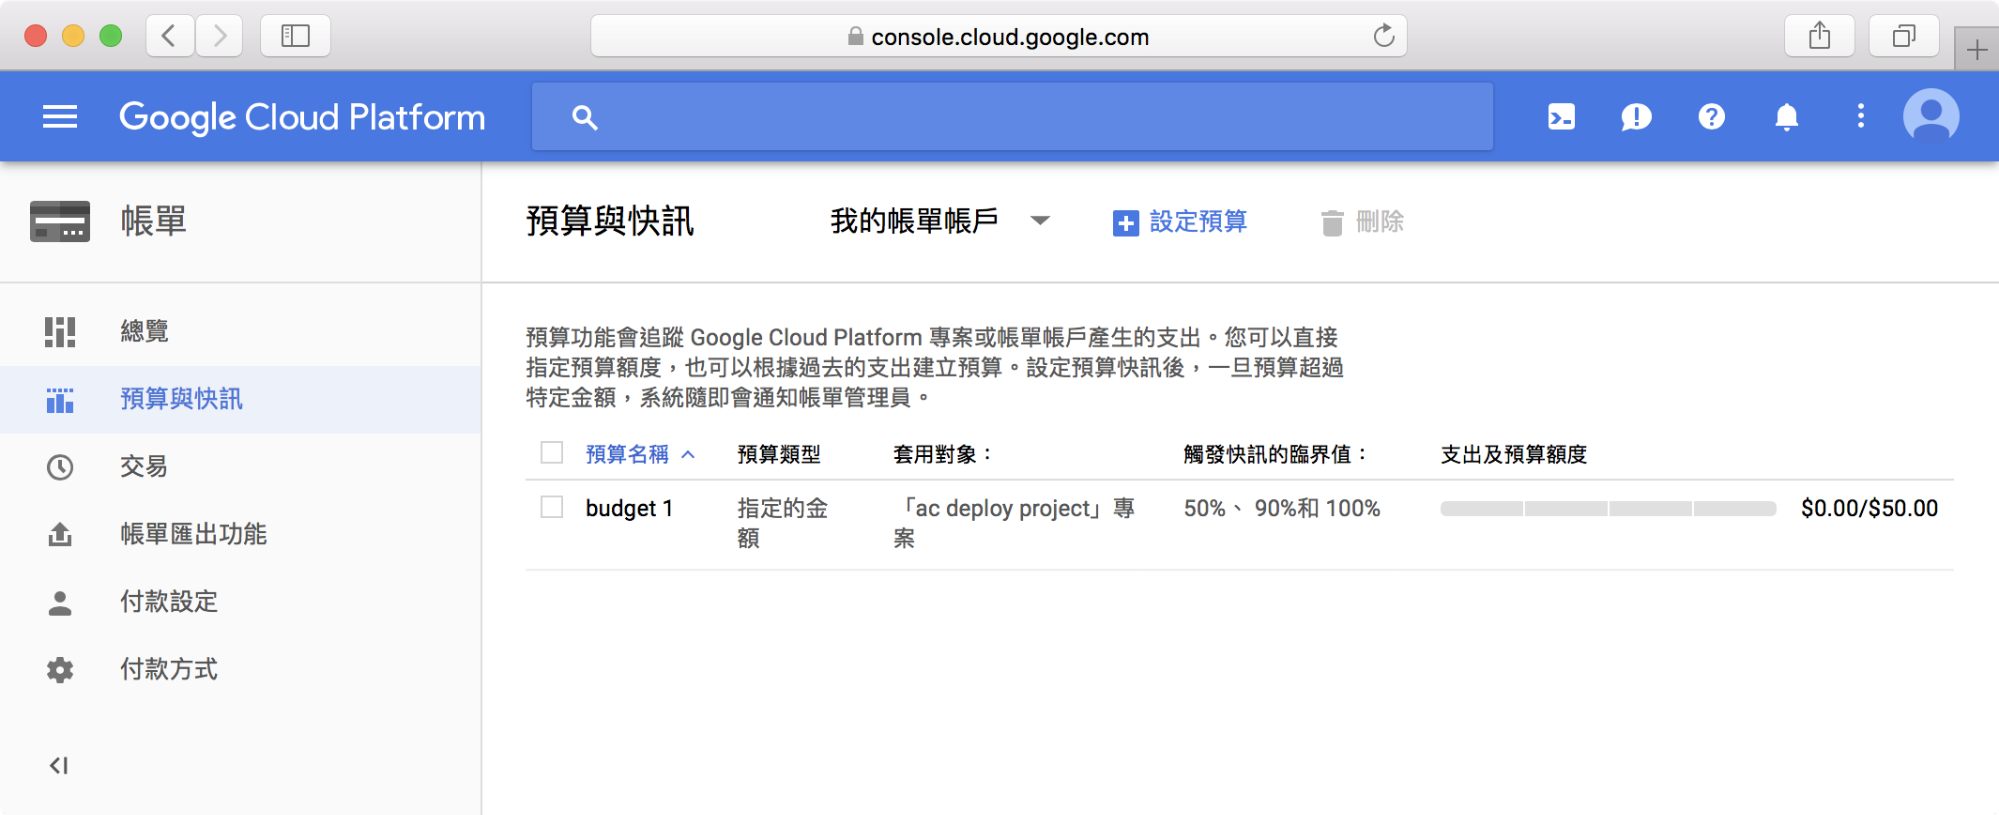1999x815 pixels.
Task: Select 預算與快訊 sidebar item
Action: click(240, 399)
